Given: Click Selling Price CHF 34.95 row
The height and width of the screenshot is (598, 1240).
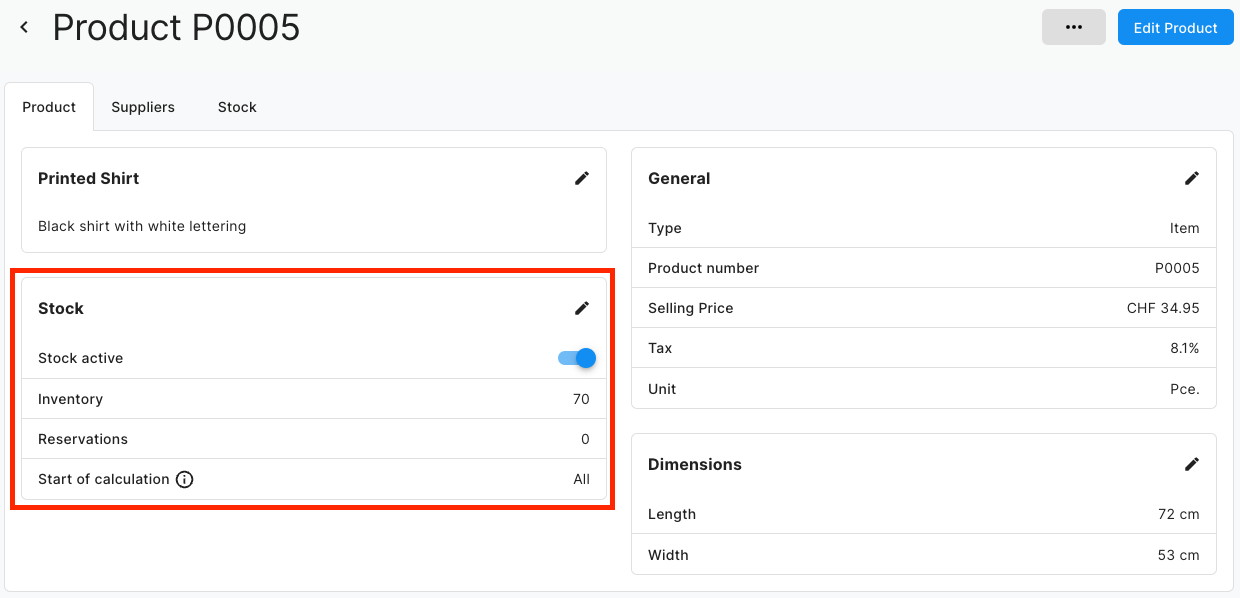Looking at the screenshot, I should click(924, 308).
